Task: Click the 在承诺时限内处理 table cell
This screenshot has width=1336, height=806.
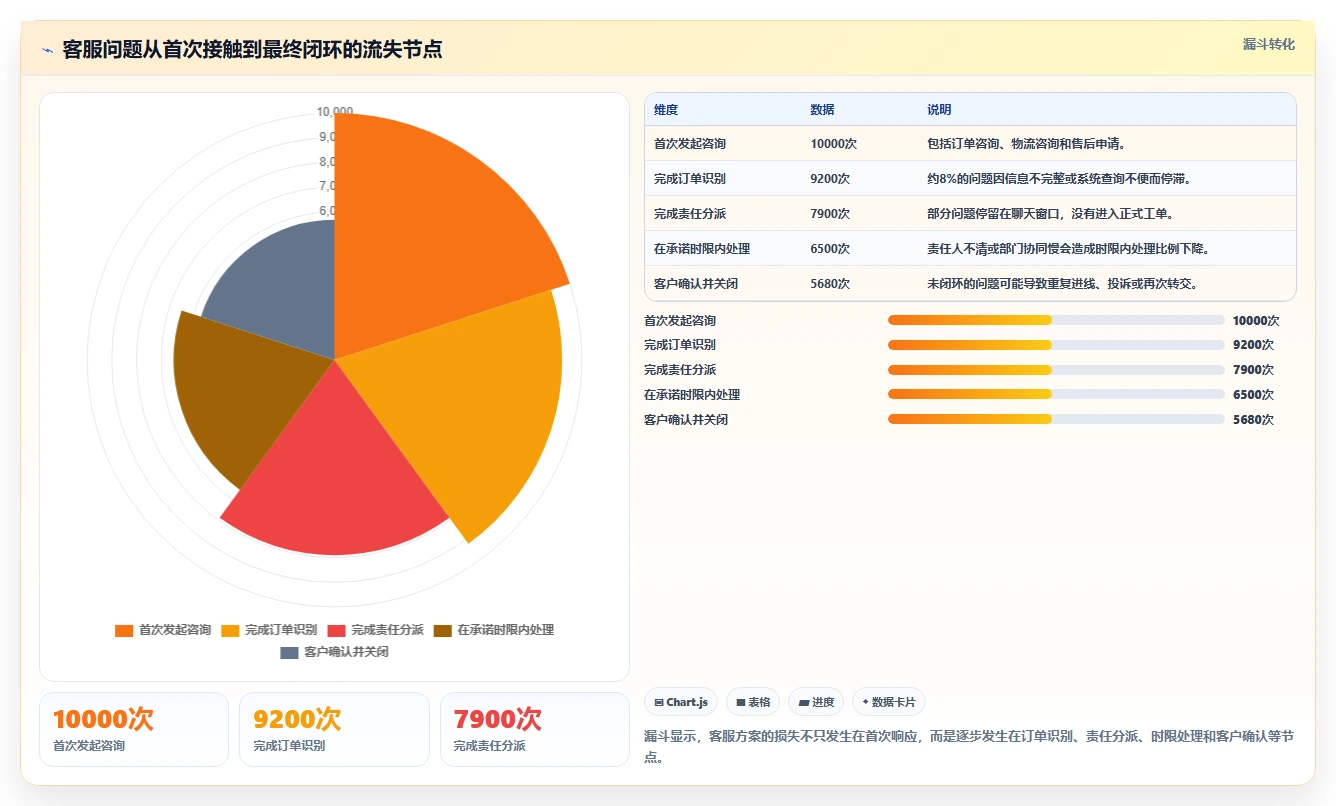Action: point(702,249)
